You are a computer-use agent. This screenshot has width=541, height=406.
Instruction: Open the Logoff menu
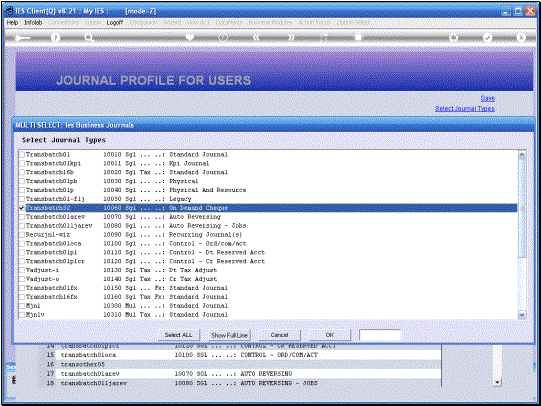coord(115,22)
